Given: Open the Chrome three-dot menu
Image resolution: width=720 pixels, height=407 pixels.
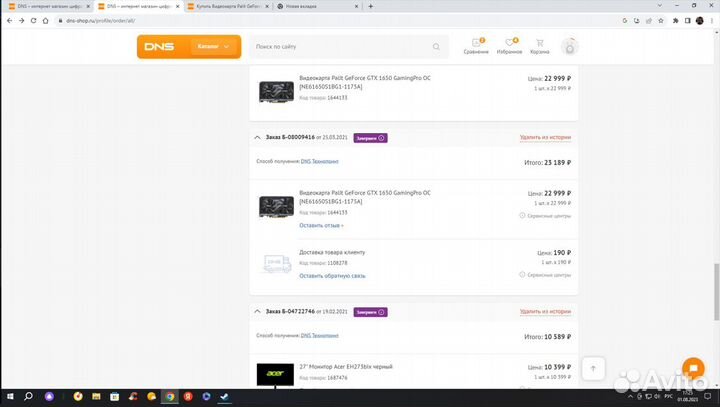Looking at the screenshot, I should 712,21.
